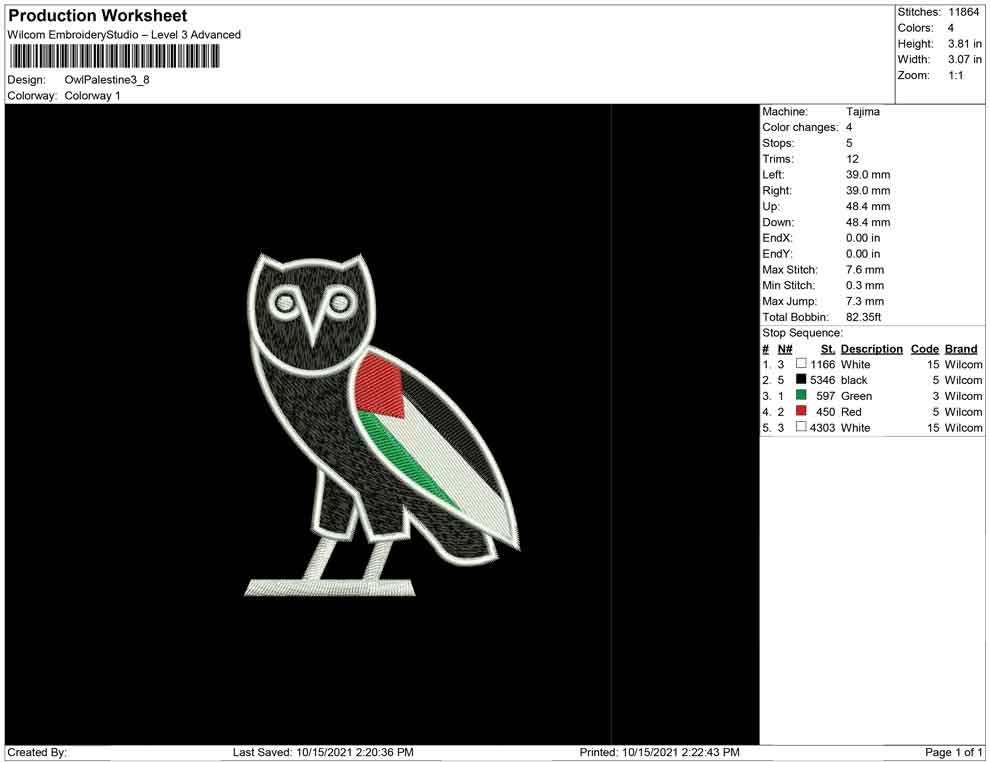Click the black color swatch in stop 2
This screenshot has width=990, height=762.
click(x=801, y=379)
